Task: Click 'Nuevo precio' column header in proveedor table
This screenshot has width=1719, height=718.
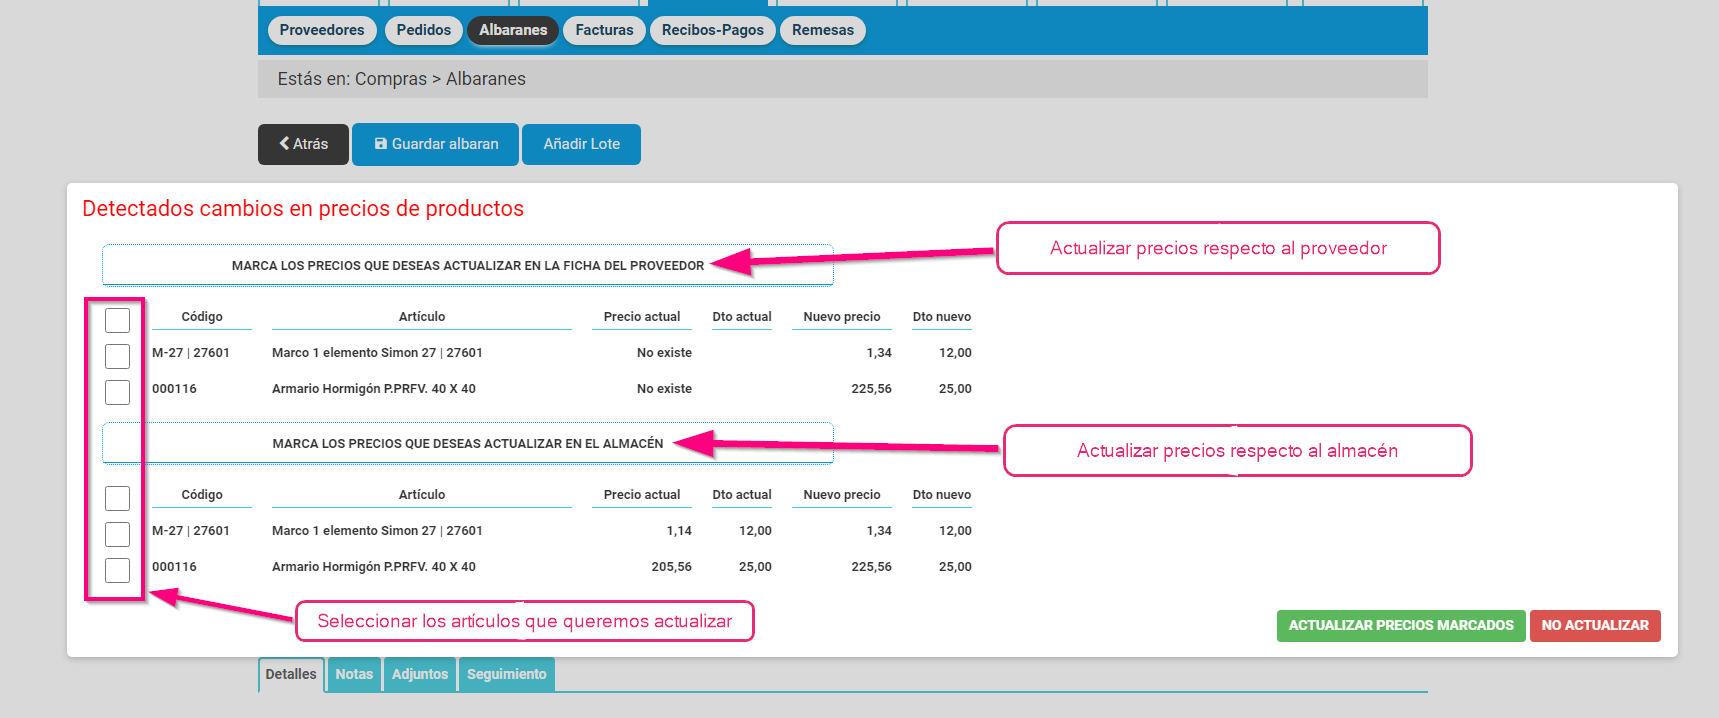Action: (842, 317)
